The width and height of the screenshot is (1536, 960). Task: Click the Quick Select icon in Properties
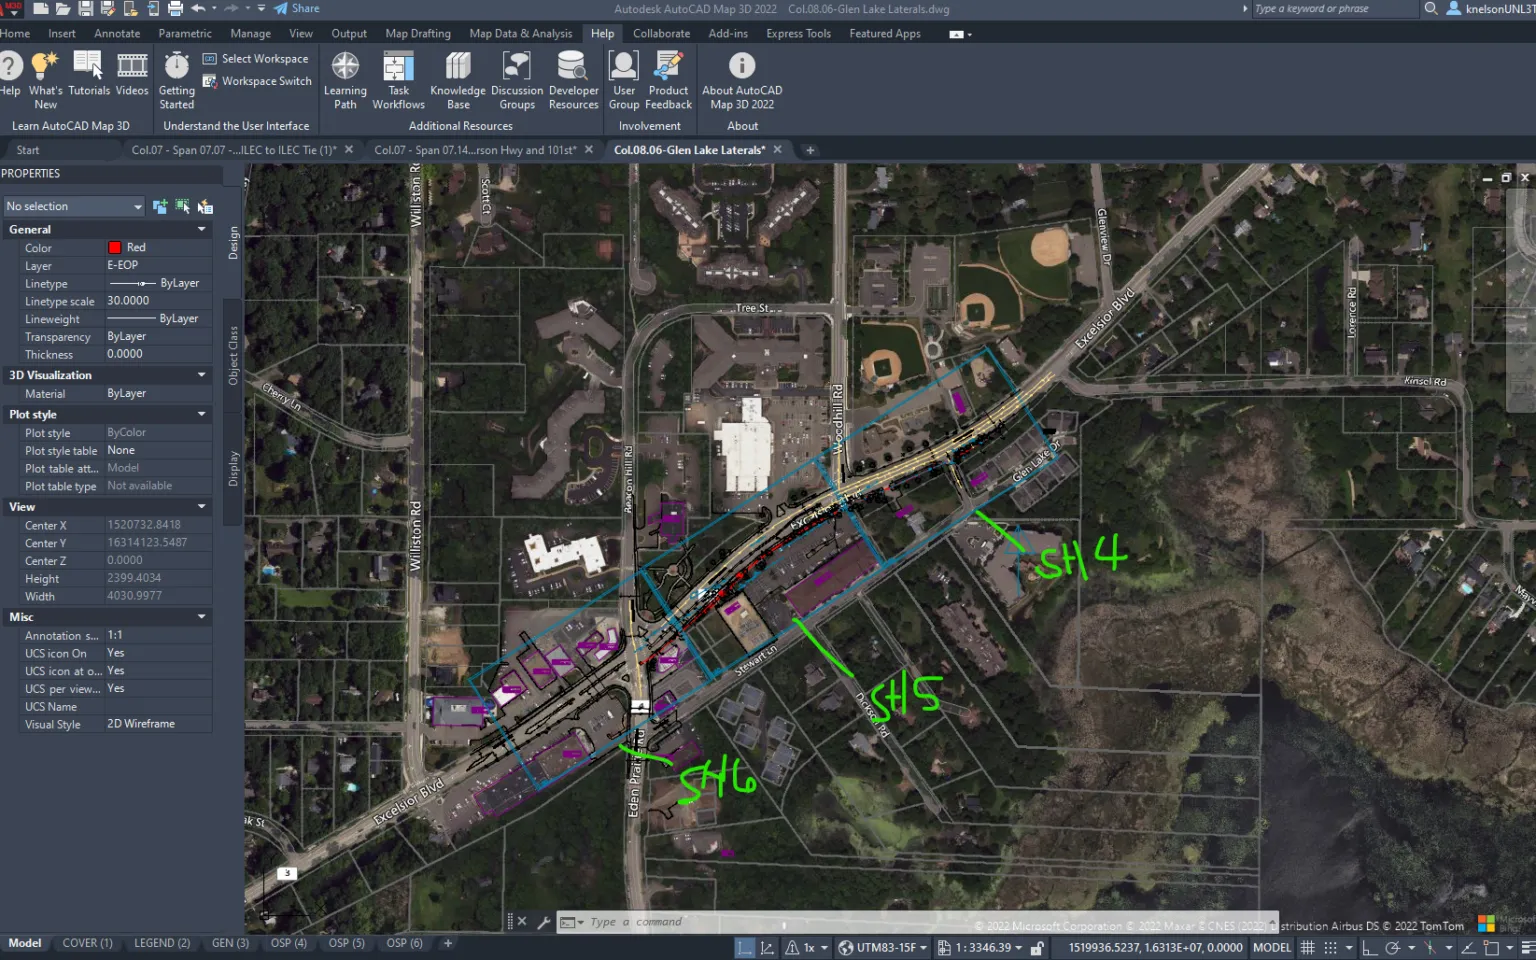[205, 207]
